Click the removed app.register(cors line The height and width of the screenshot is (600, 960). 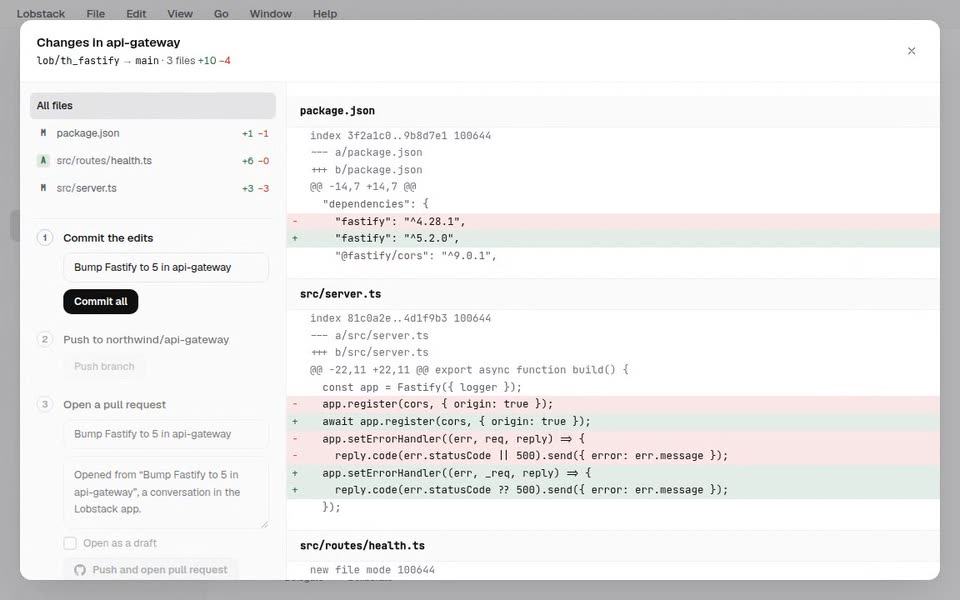click(613, 404)
